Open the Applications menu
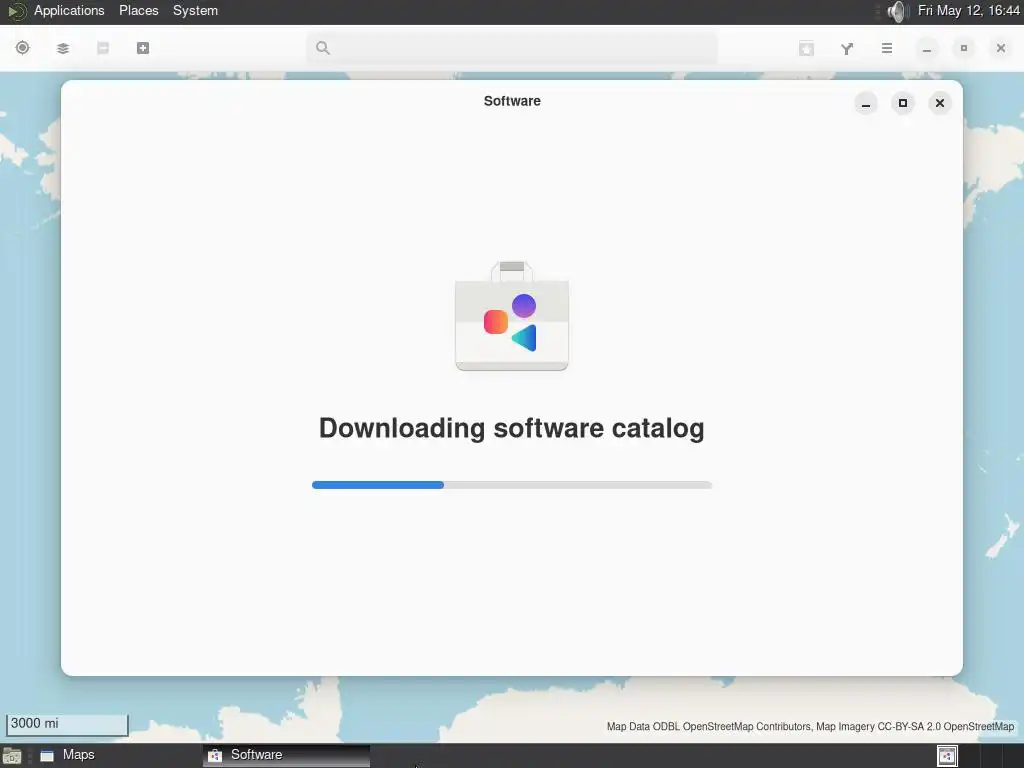 coord(69,10)
